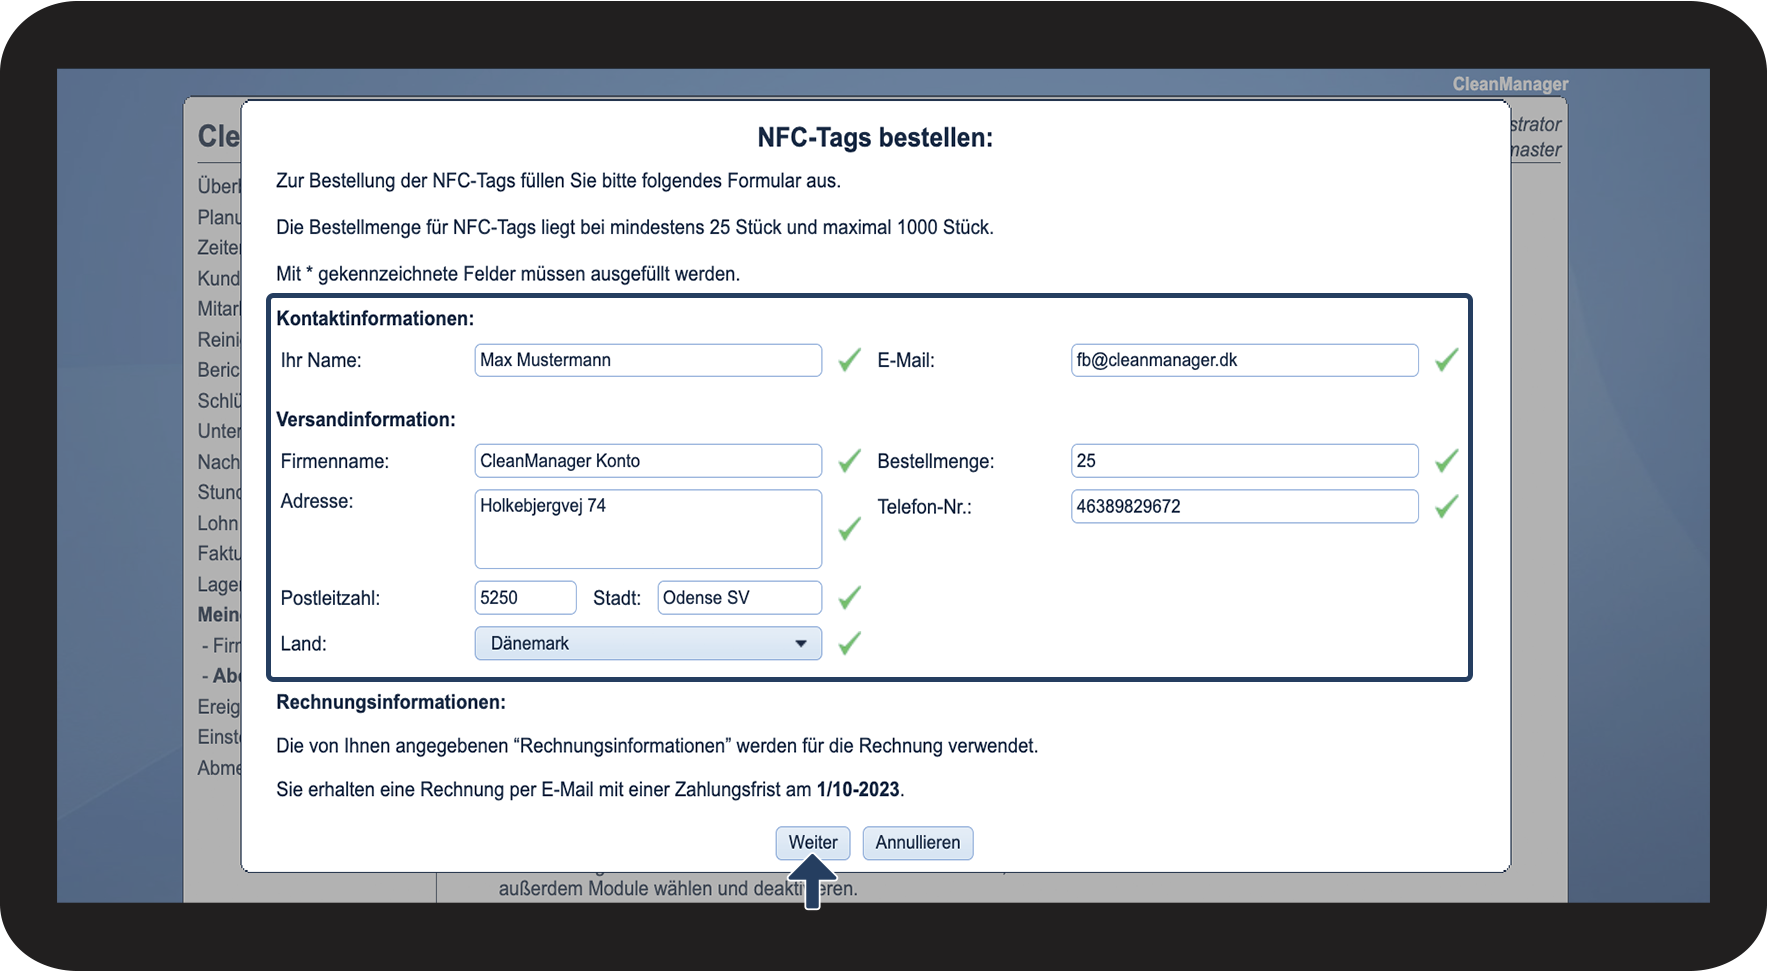Click the "Telefon-Nr.:" label
Screen dimensions: 1767x971
[925, 508]
